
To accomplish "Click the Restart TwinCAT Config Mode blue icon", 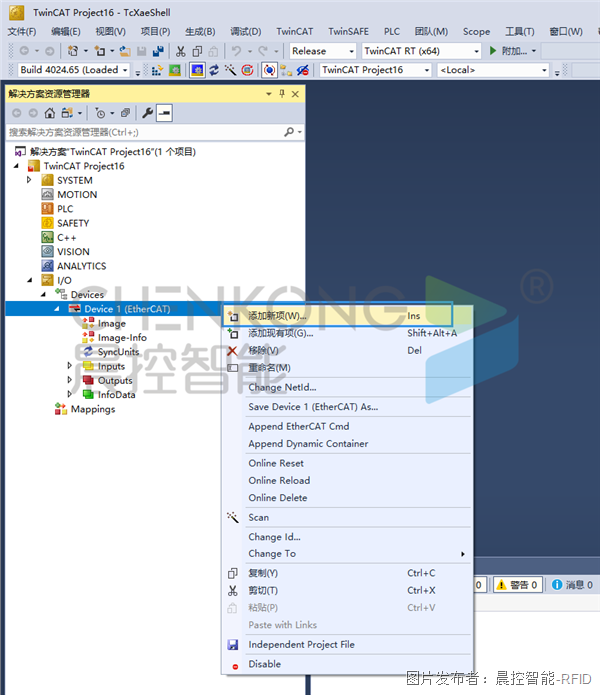I will (197, 70).
